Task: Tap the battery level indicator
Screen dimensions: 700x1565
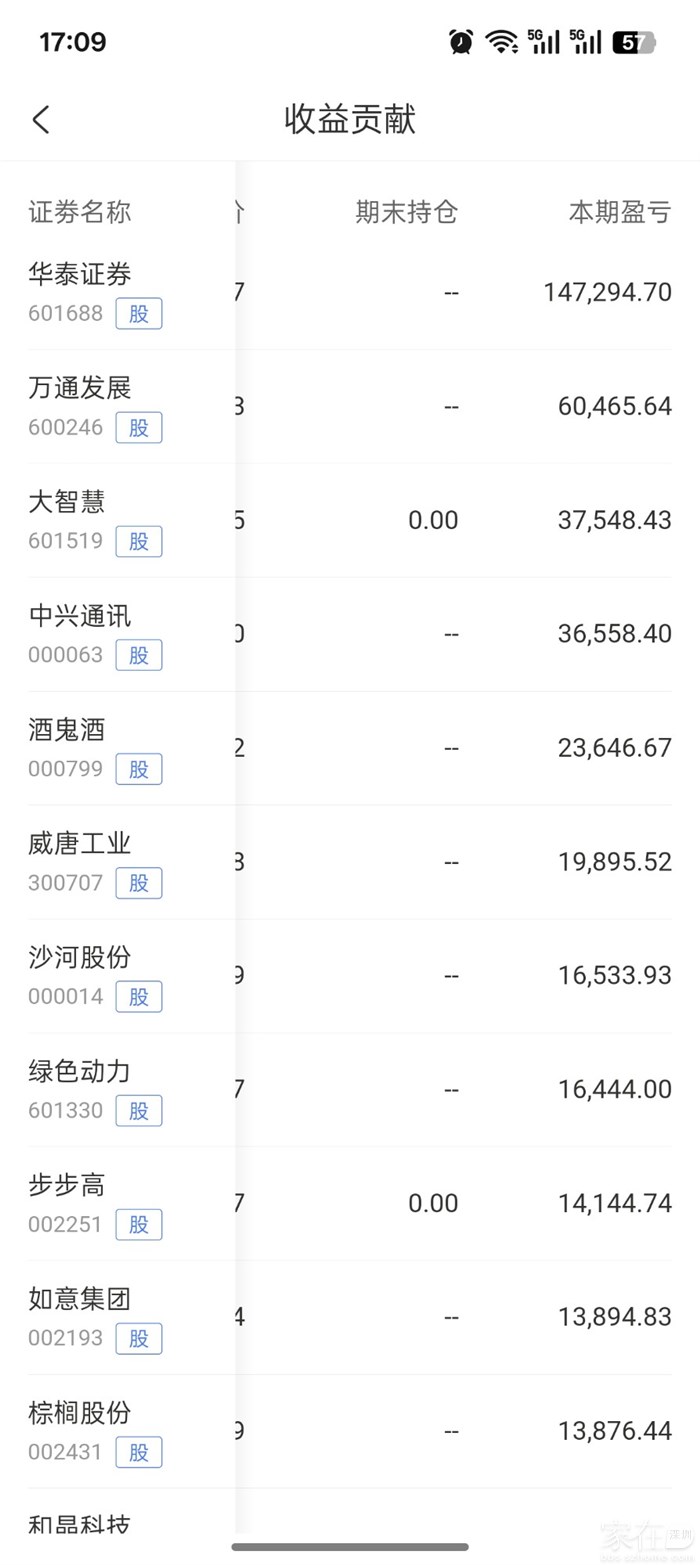Action: coord(633,42)
